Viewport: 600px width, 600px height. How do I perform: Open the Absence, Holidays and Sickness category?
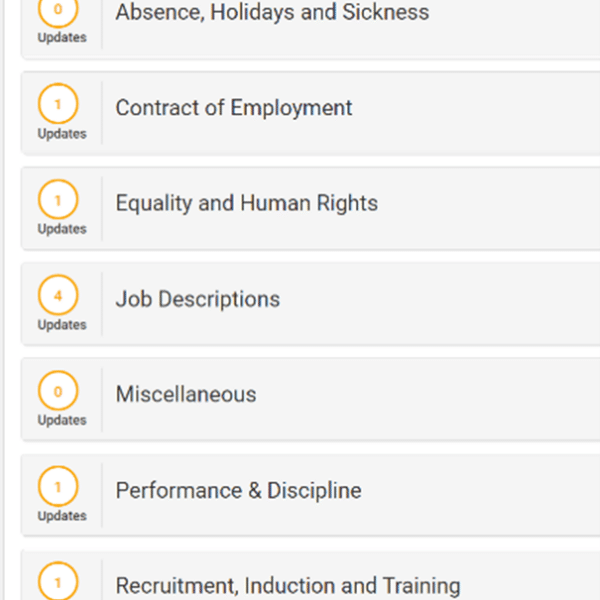tap(272, 12)
